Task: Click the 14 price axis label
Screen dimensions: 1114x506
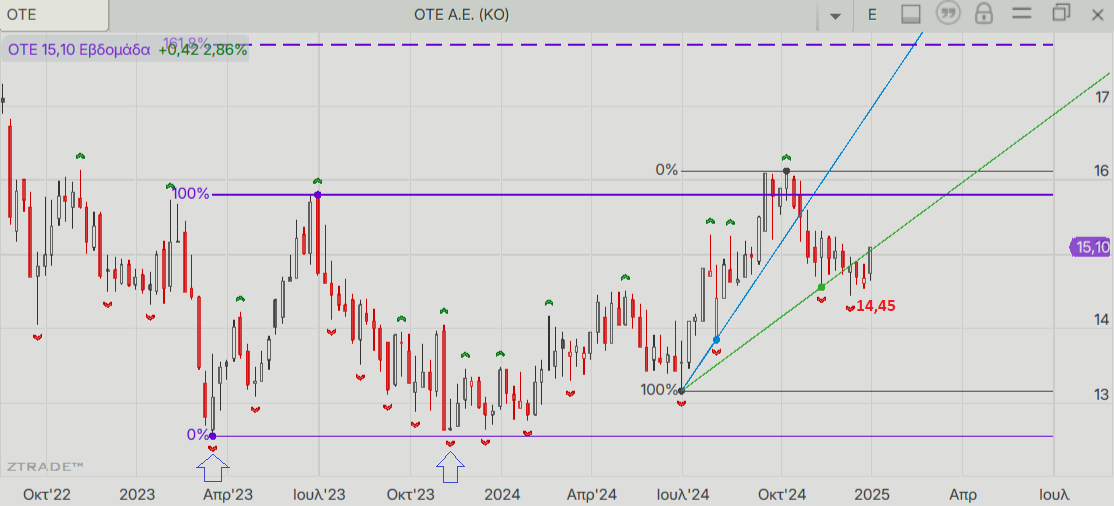Action: 1102,320
